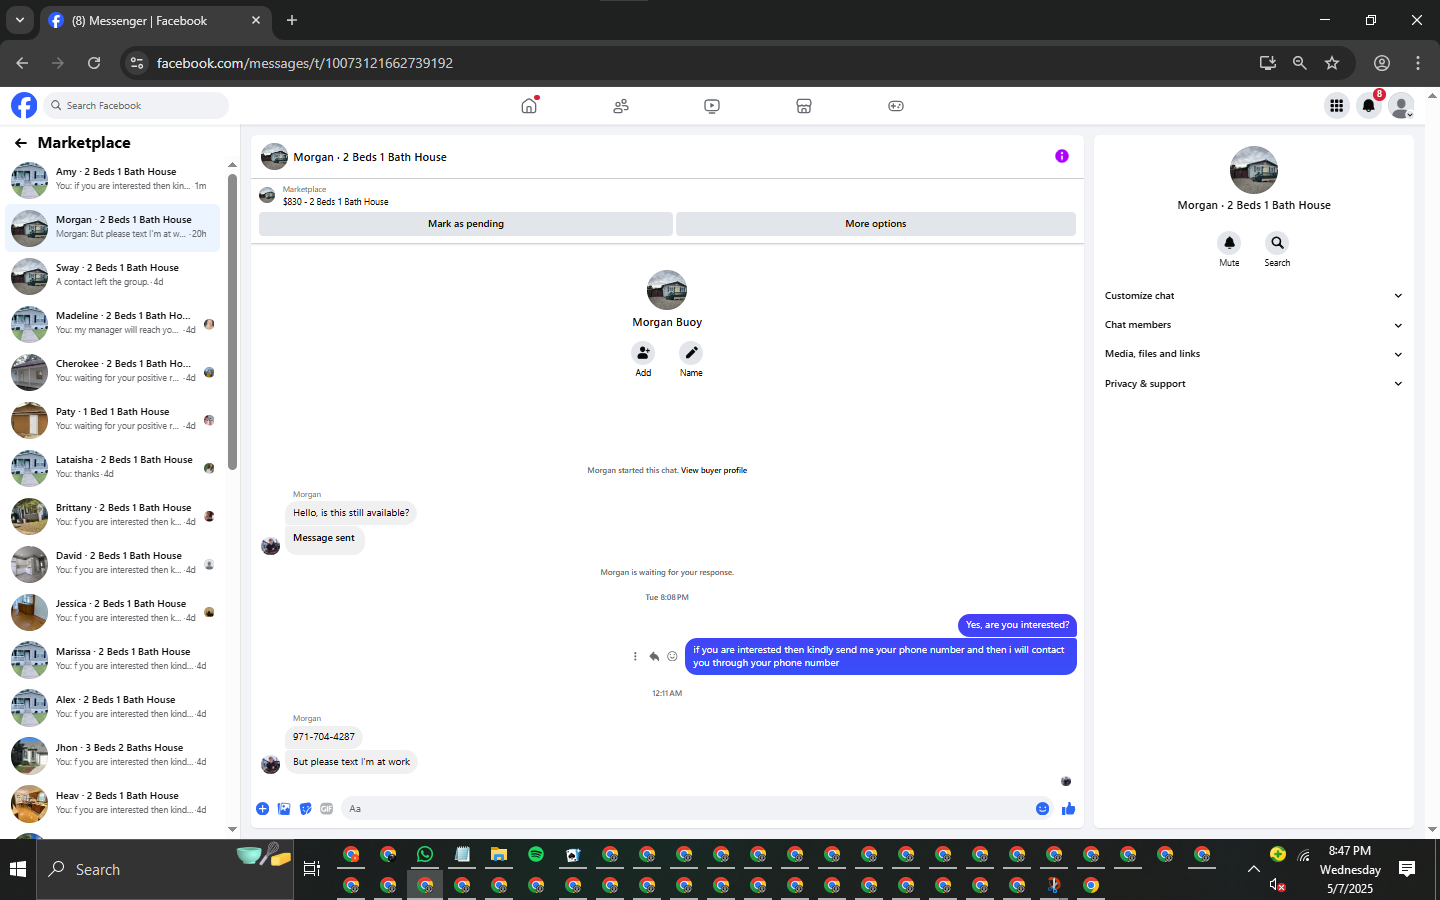Screen dimensions: 1440x900
Task: Open Marissa conversation in list
Action: coord(112,660)
